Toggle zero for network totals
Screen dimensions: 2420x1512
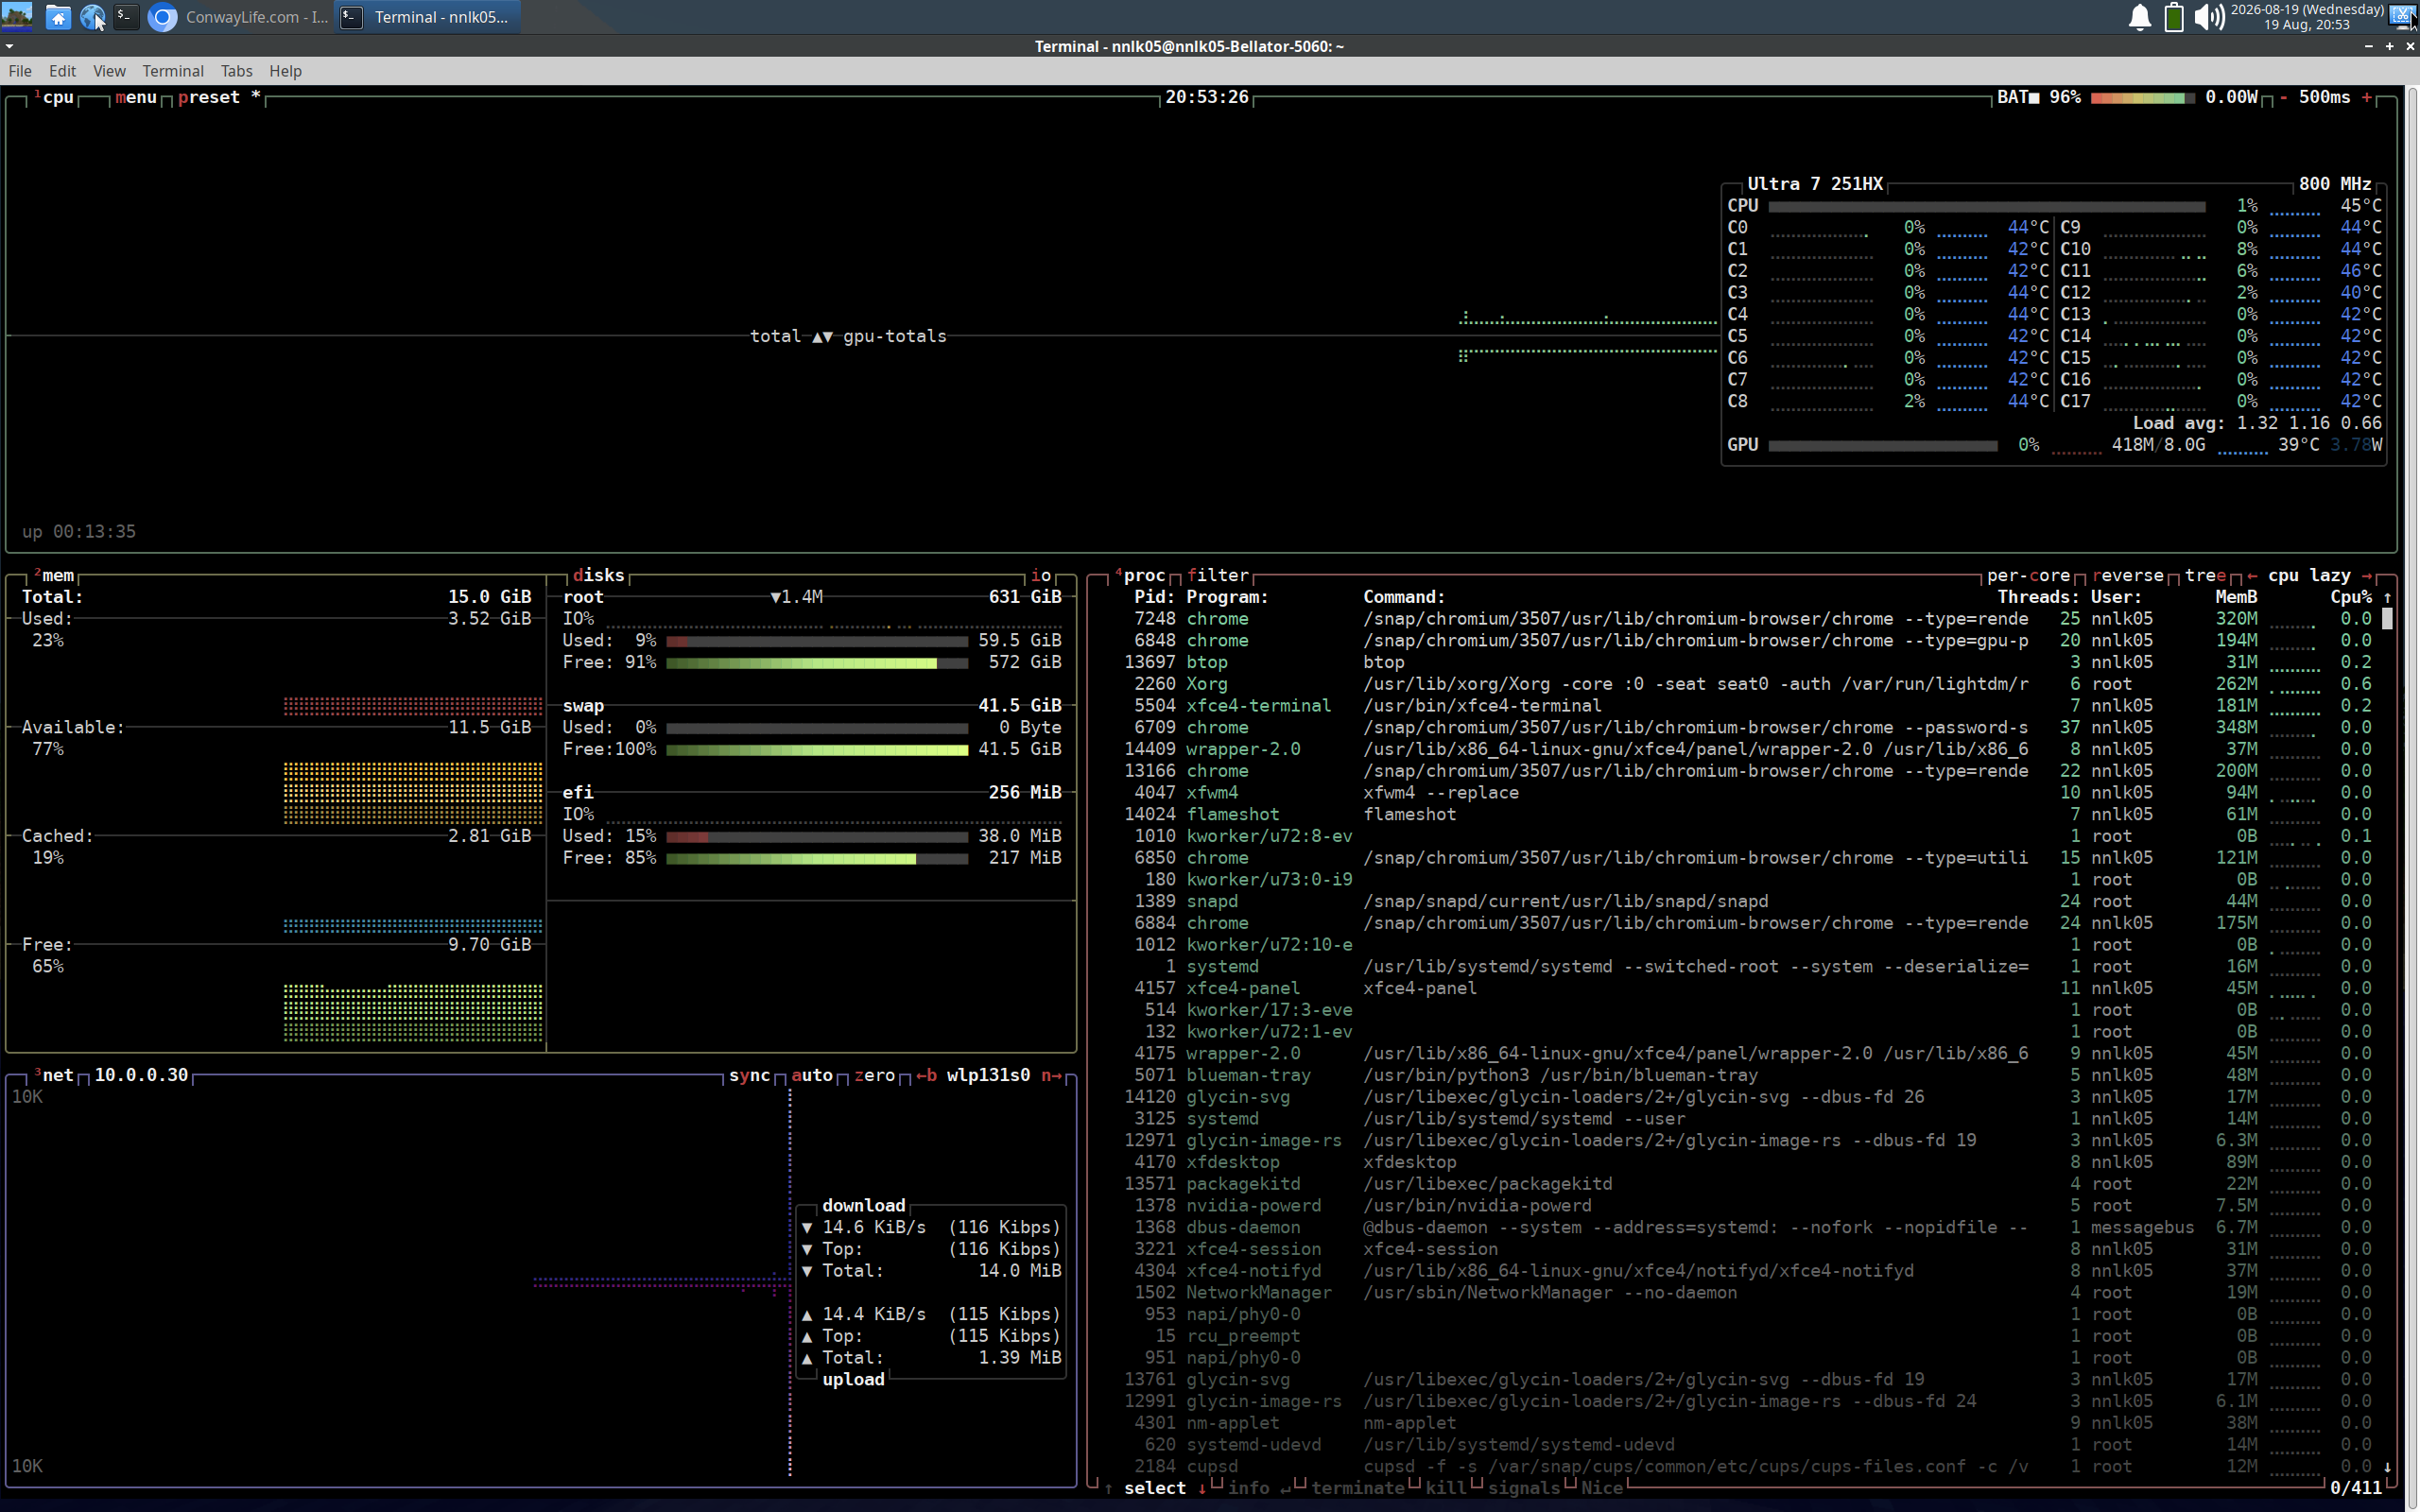[x=875, y=1075]
